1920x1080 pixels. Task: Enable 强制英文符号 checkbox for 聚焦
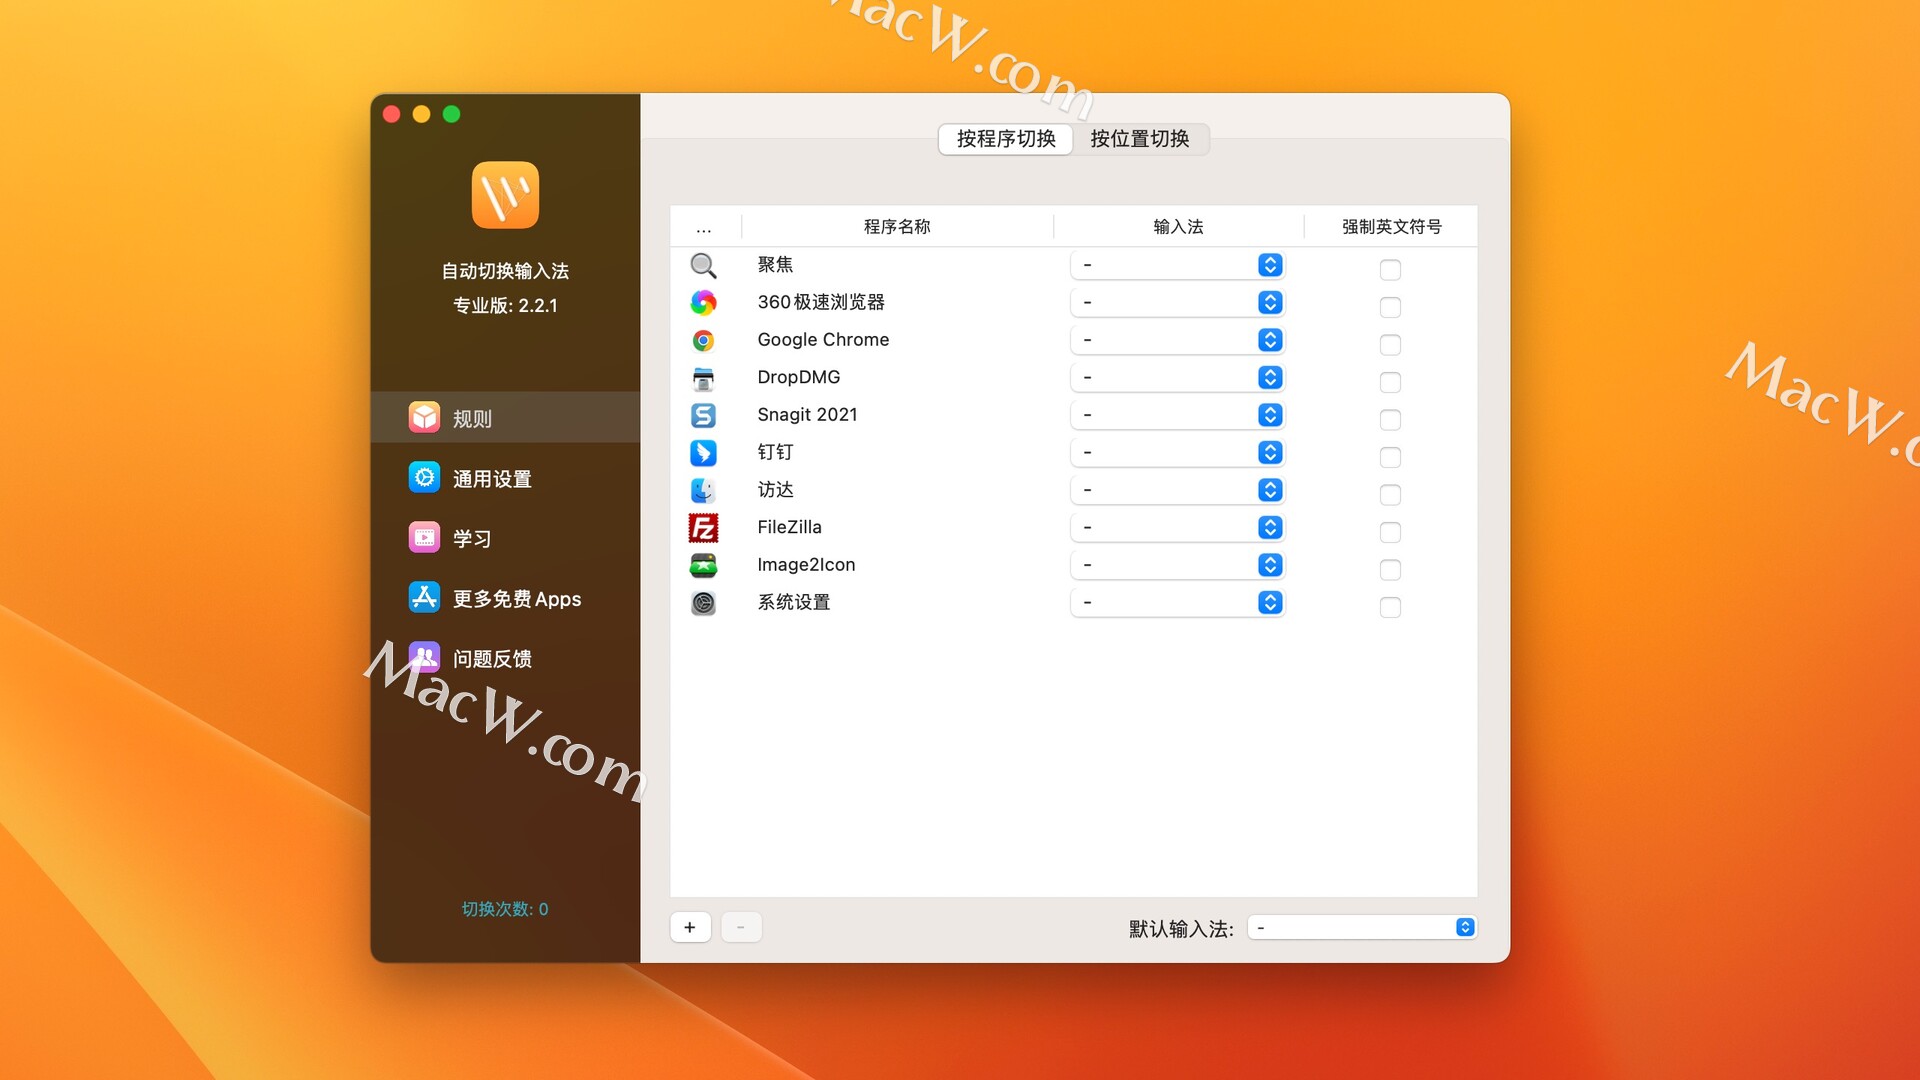tap(1390, 269)
